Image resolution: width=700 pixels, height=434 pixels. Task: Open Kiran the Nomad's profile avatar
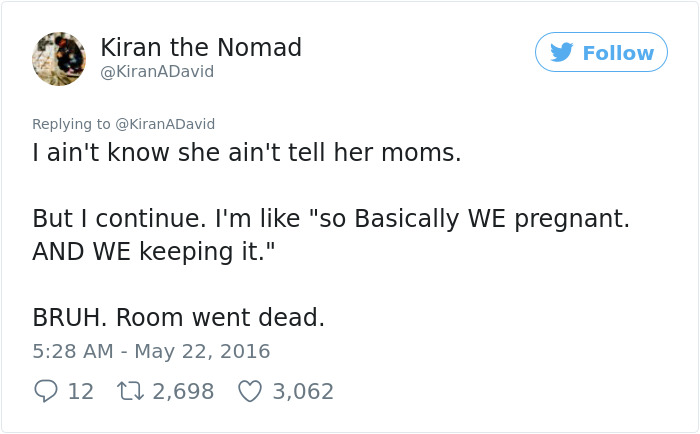pos(58,58)
